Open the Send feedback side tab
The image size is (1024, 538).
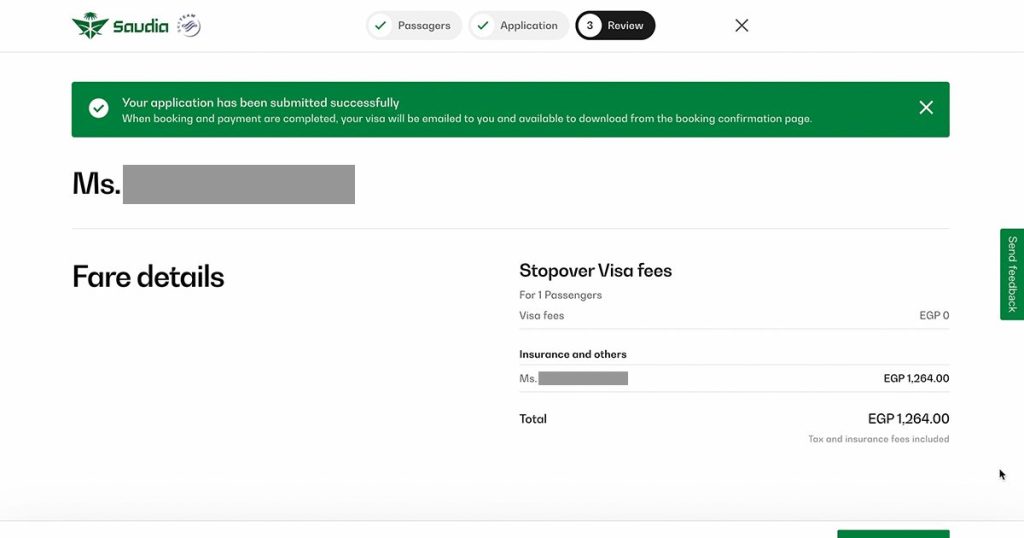(x=1012, y=274)
